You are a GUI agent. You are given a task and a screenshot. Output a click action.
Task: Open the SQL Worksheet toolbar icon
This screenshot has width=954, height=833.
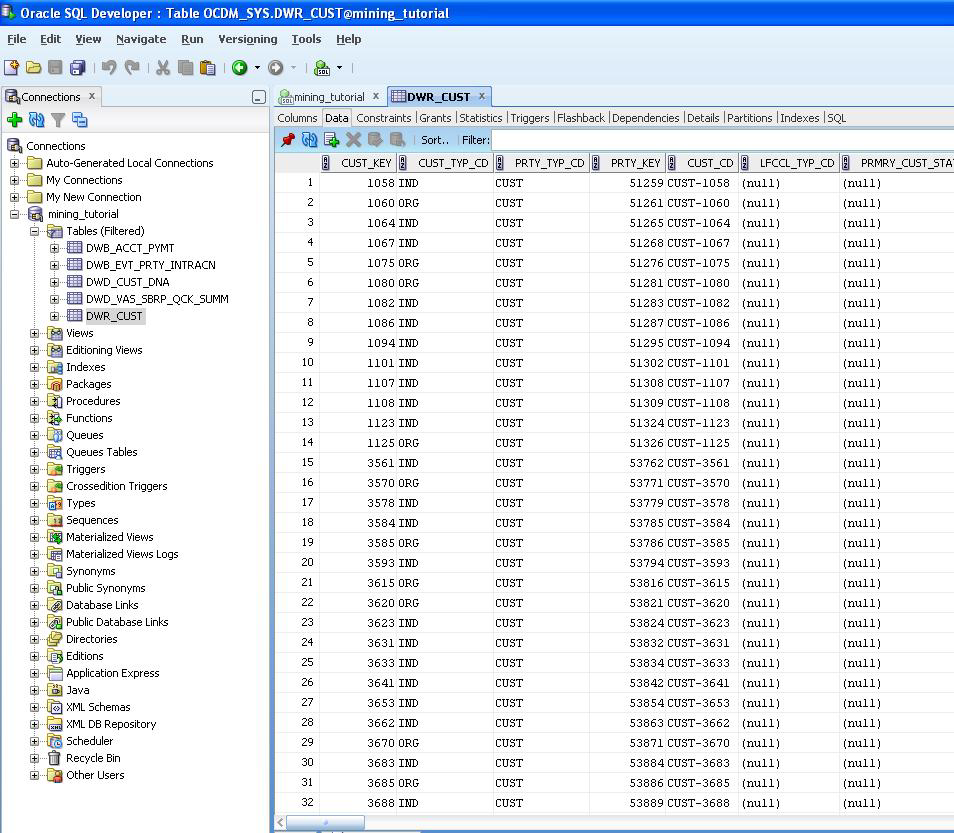322,68
